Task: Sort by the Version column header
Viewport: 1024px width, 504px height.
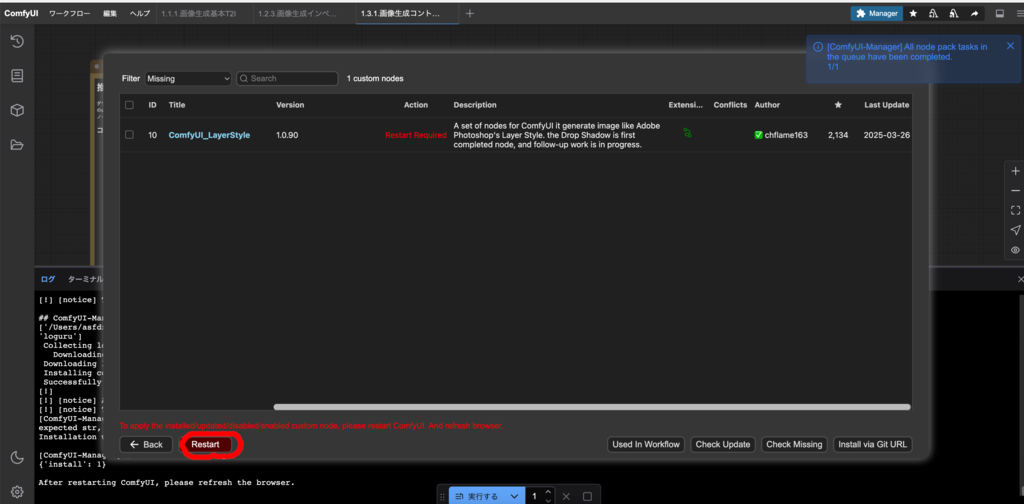Action: point(290,104)
